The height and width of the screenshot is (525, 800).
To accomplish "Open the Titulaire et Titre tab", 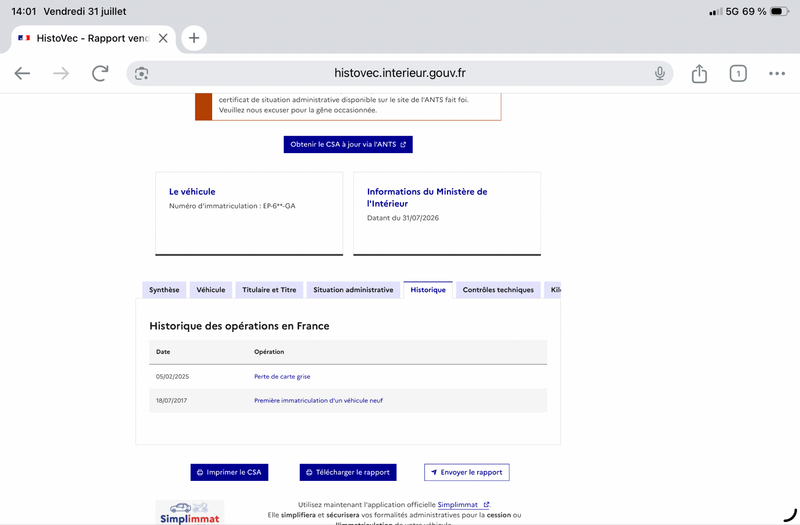I will click(x=269, y=290).
